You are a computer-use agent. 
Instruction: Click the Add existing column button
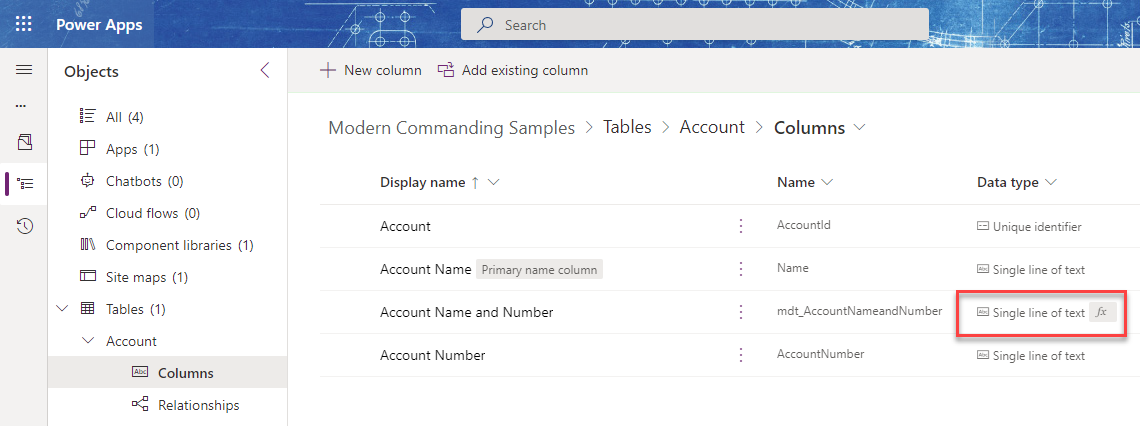point(513,71)
